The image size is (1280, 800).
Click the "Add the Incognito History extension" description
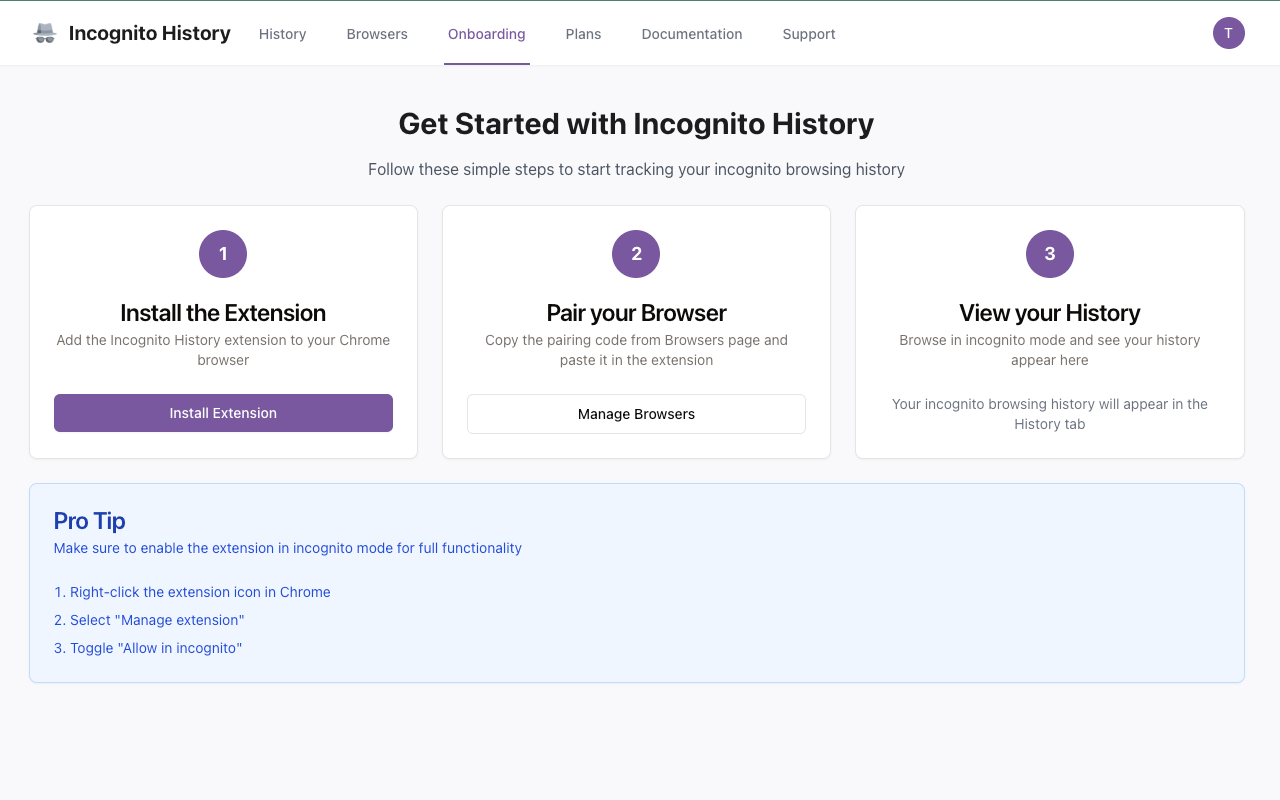click(x=223, y=350)
